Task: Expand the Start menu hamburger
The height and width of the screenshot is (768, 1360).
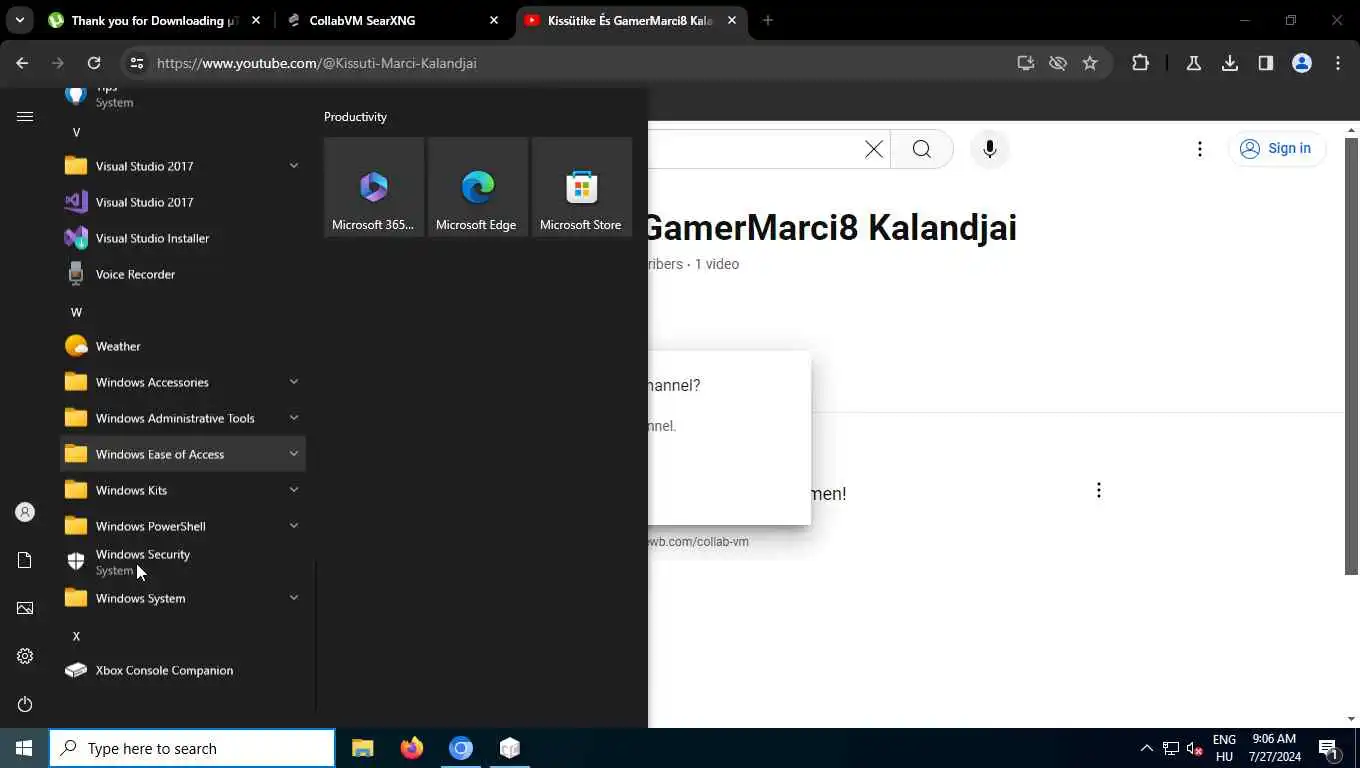Action: tap(25, 117)
